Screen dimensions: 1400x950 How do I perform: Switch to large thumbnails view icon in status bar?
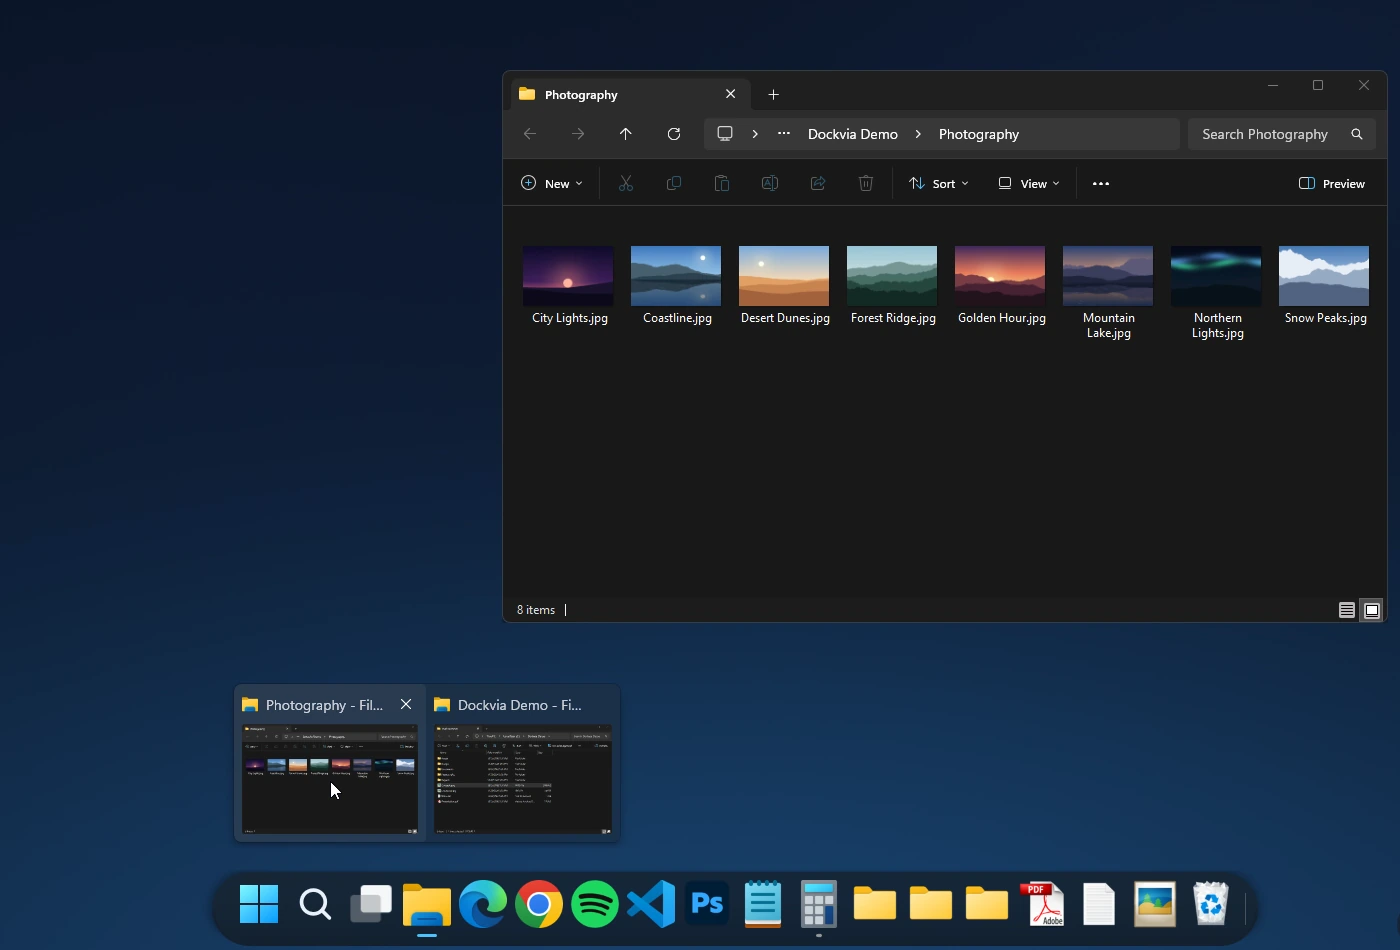click(1372, 610)
